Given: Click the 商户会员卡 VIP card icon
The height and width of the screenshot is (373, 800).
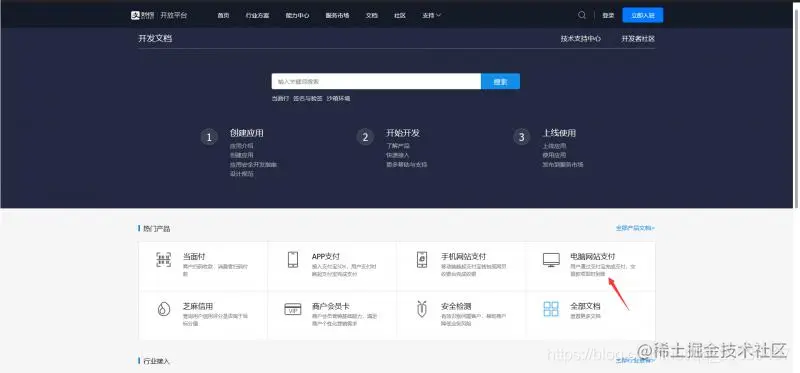Looking at the screenshot, I should (293, 309).
